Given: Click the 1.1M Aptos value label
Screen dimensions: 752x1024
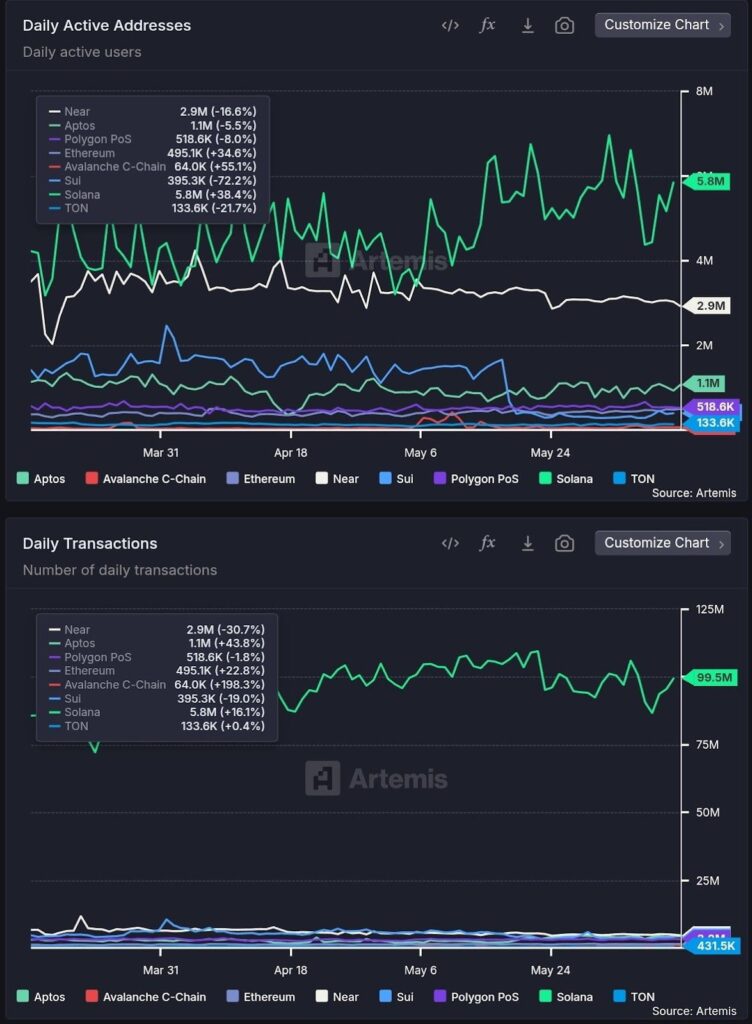Looking at the screenshot, I should tap(705, 383).
